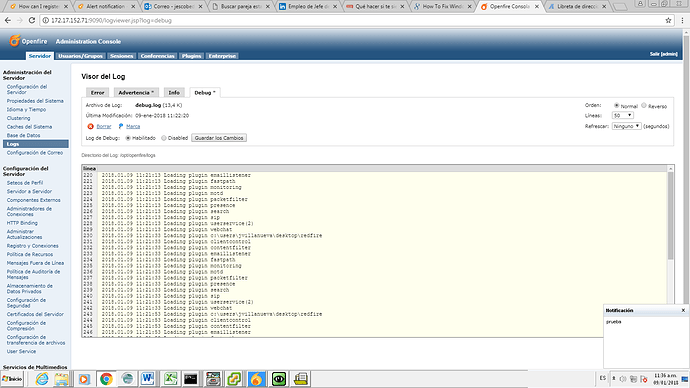The height and width of the screenshot is (388, 690).
Task: Open Base de Datos sidebar link
Action: click(23, 135)
